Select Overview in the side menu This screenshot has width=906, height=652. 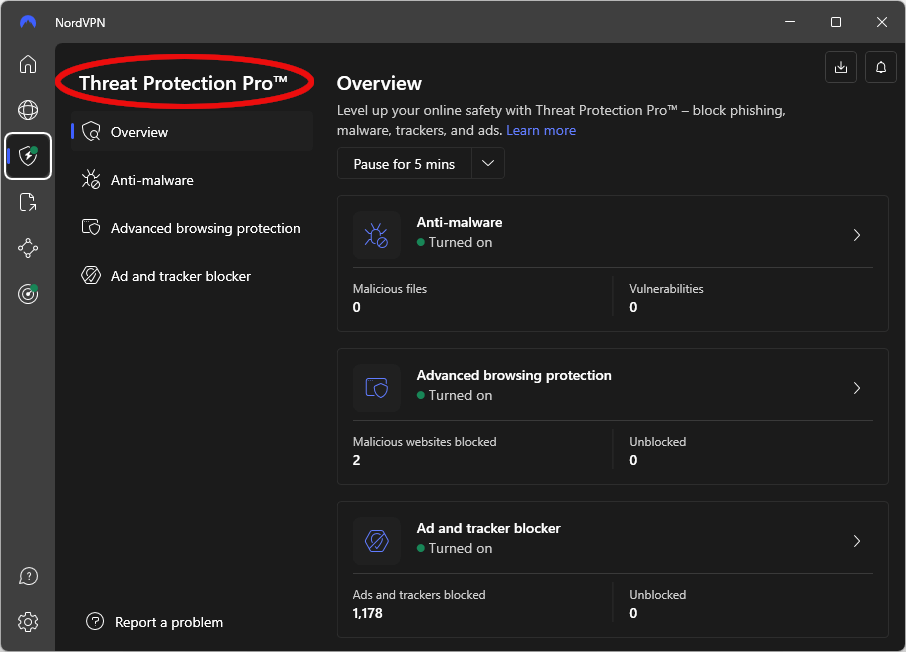tap(192, 132)
